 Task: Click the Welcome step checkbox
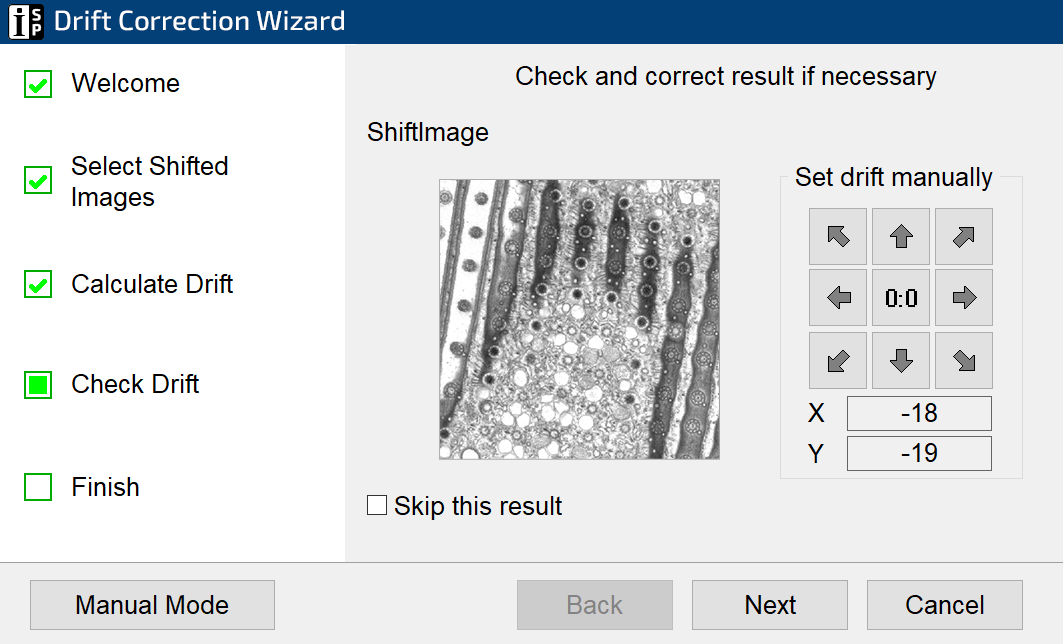pos(38,85)
